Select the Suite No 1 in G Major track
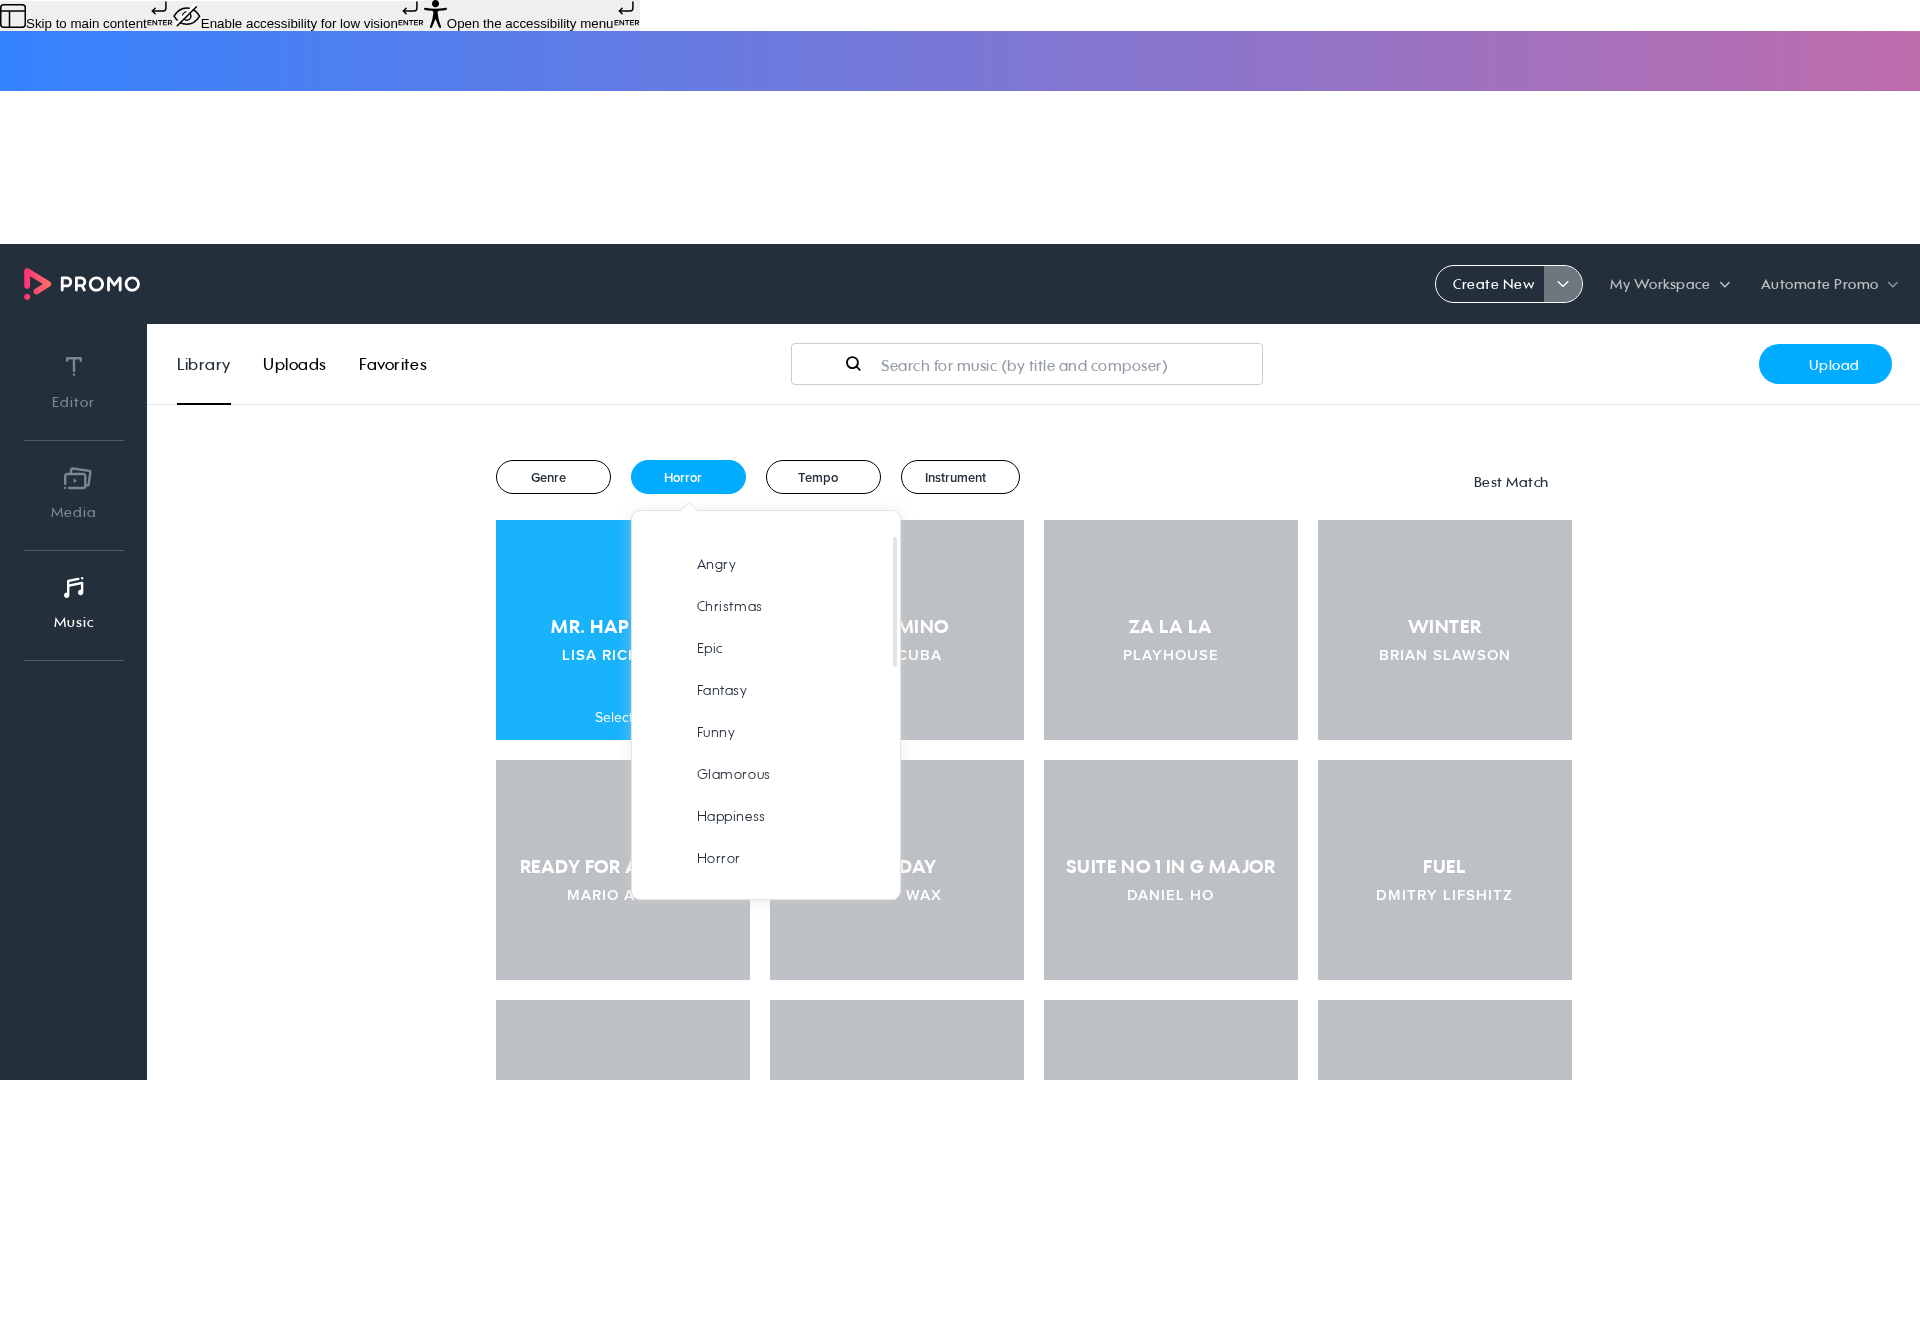The width and height of the screenshot is (1920, 1324). click(1171, 870)
